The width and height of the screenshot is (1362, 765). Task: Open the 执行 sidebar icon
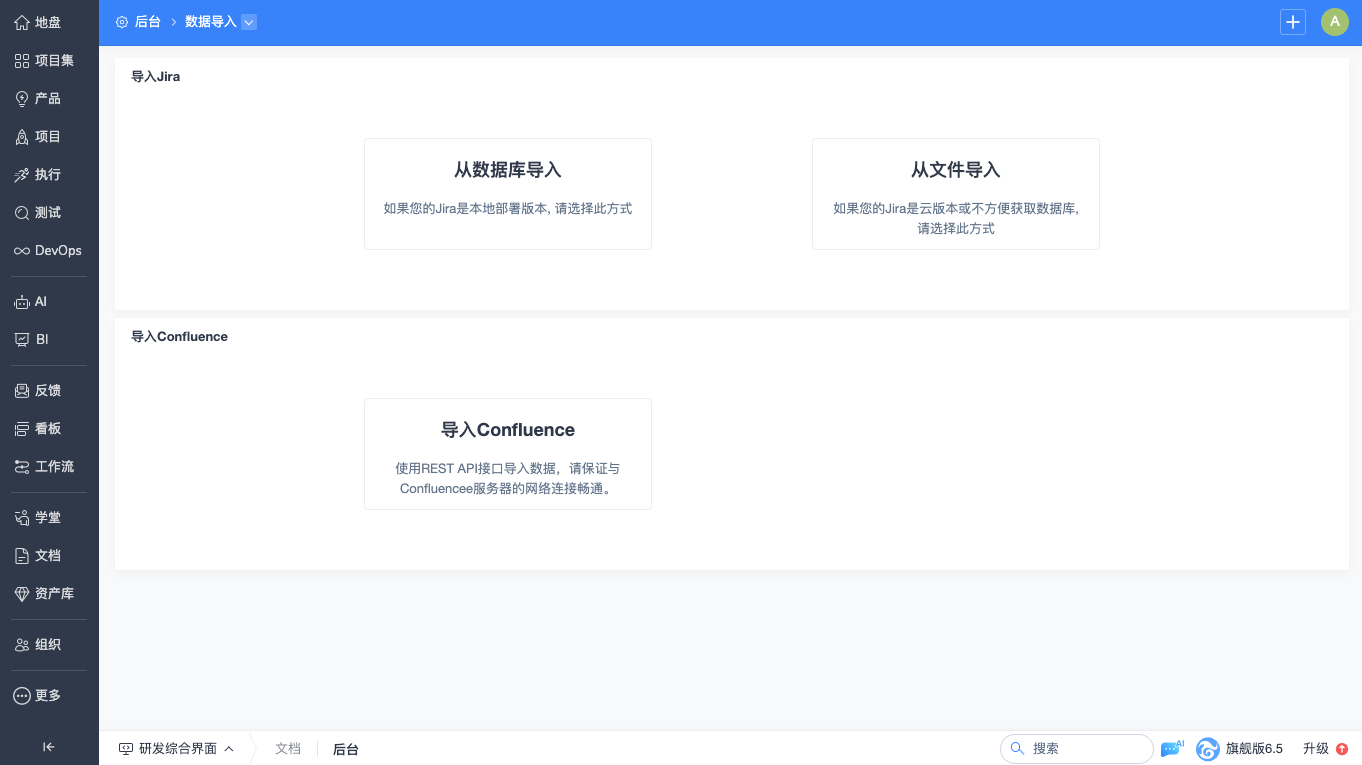click(22, 174)
